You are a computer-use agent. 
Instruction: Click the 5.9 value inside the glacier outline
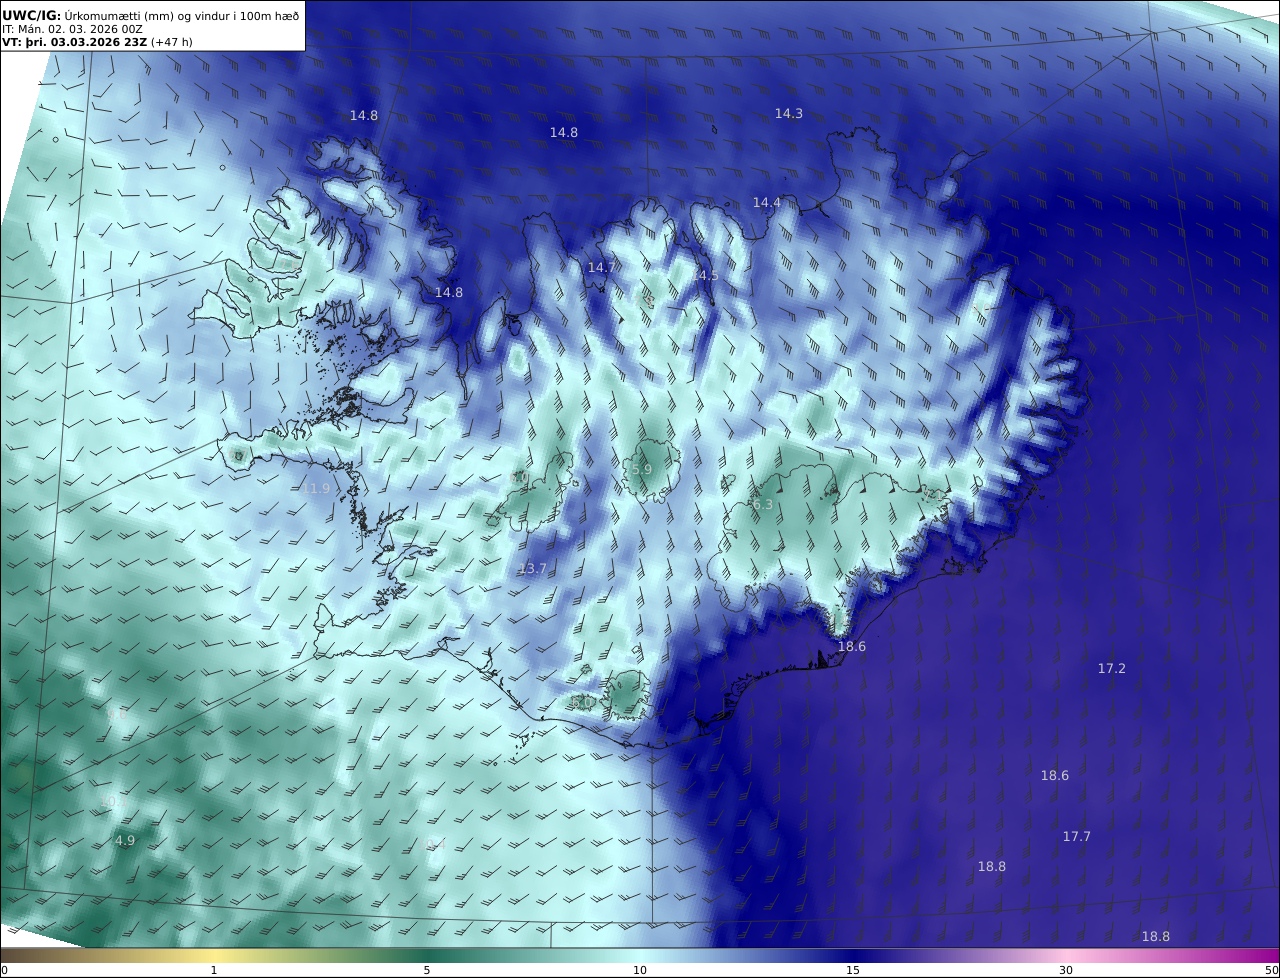click(x=642, y=470)
